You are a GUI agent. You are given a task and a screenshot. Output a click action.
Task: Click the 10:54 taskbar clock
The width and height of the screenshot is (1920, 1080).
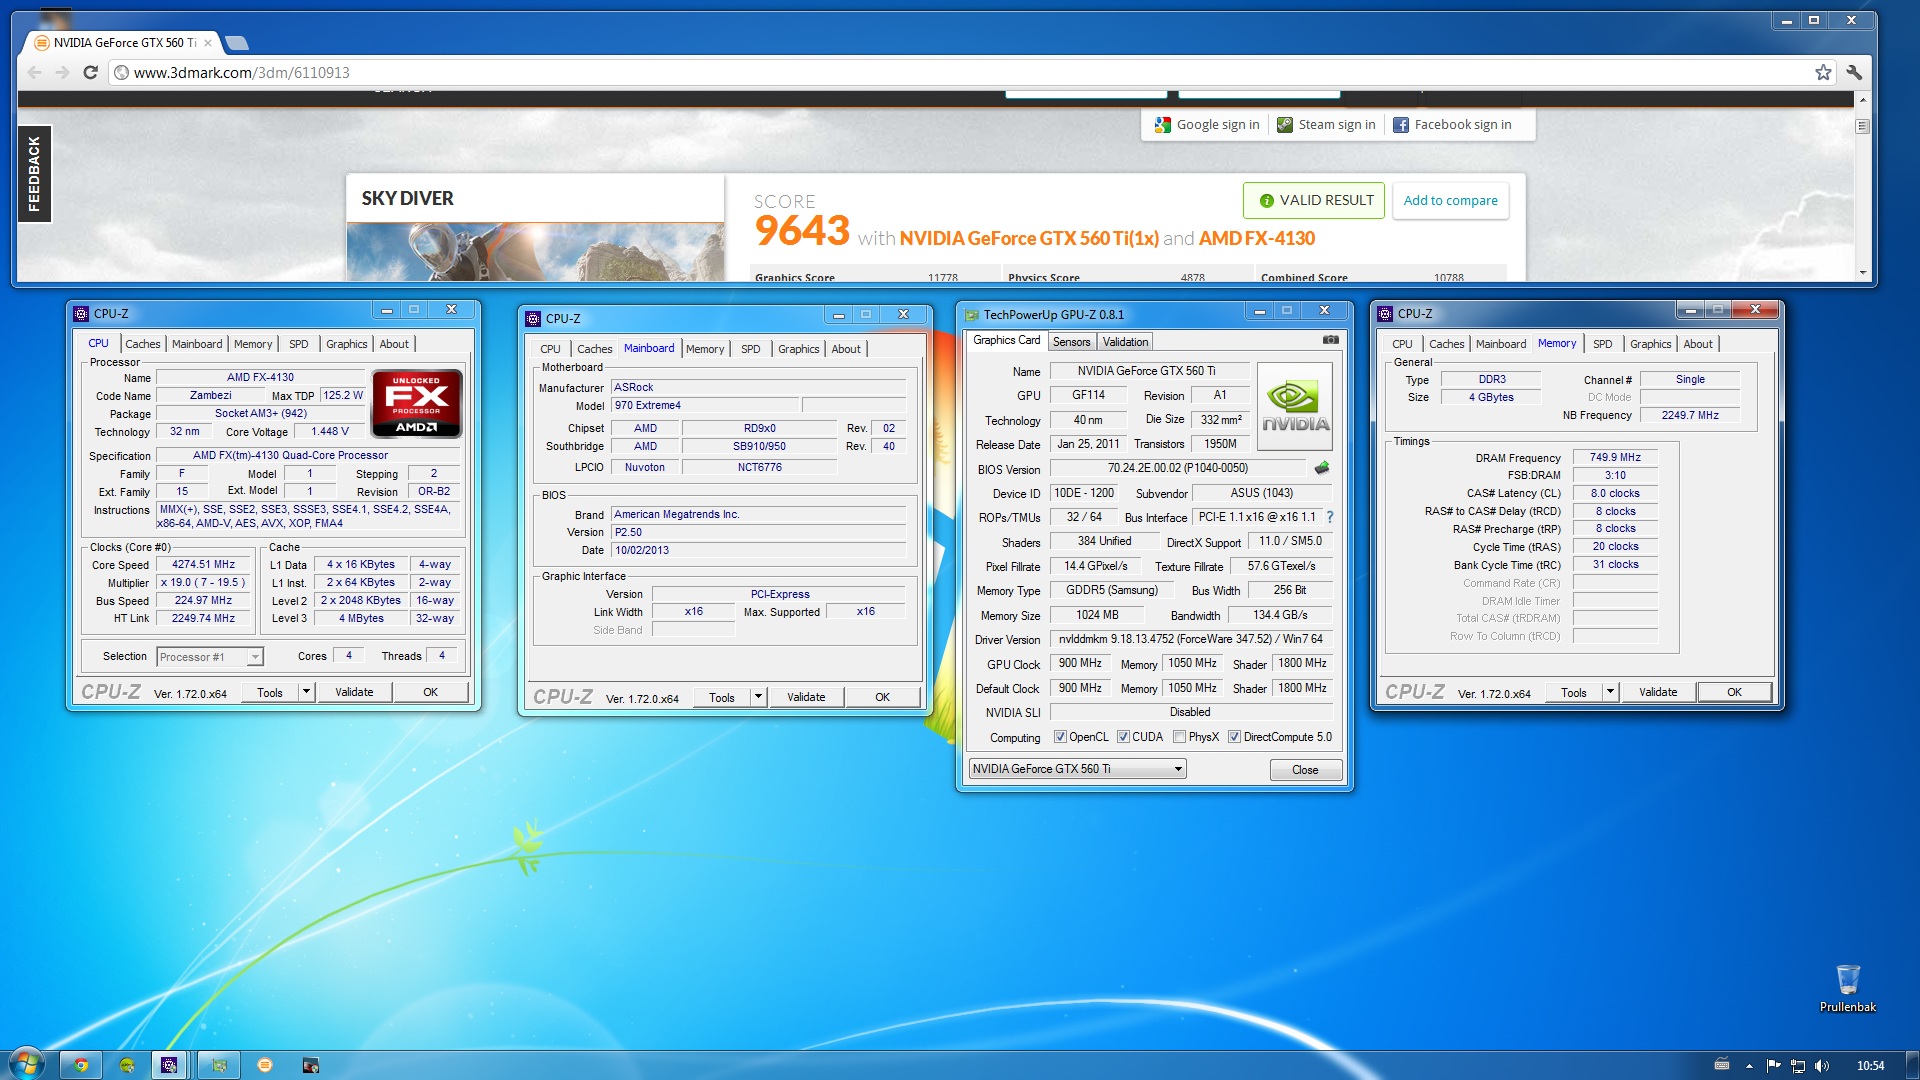tap(1869, 1066)
